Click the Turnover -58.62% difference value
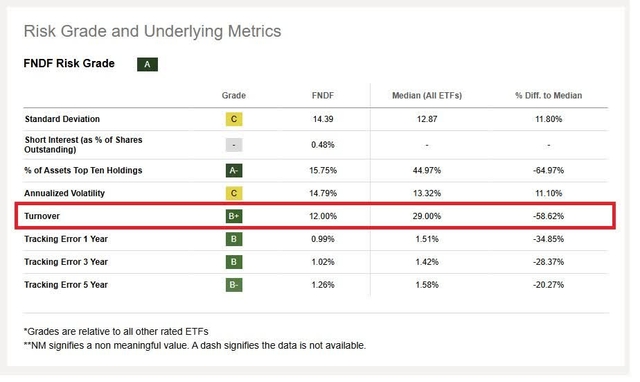 tap(549, 216)
